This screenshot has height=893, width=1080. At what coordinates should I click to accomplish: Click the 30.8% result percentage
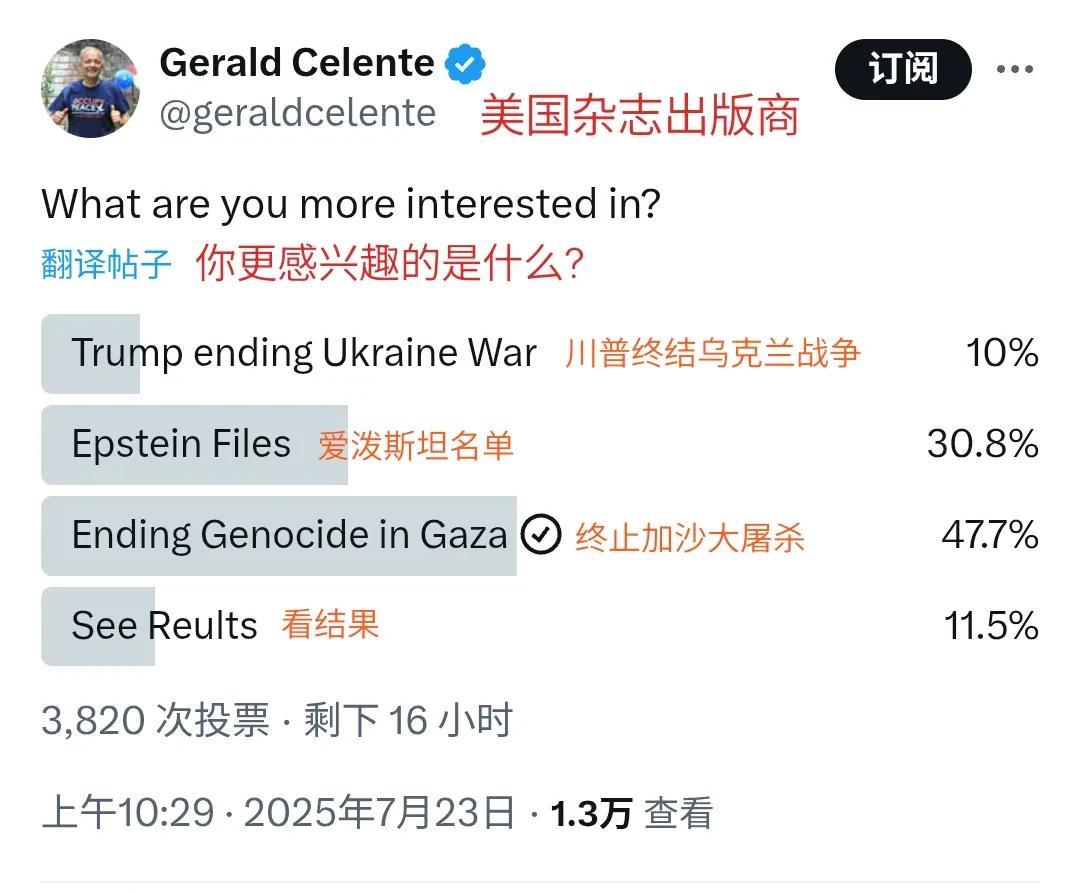pos(982,444)
